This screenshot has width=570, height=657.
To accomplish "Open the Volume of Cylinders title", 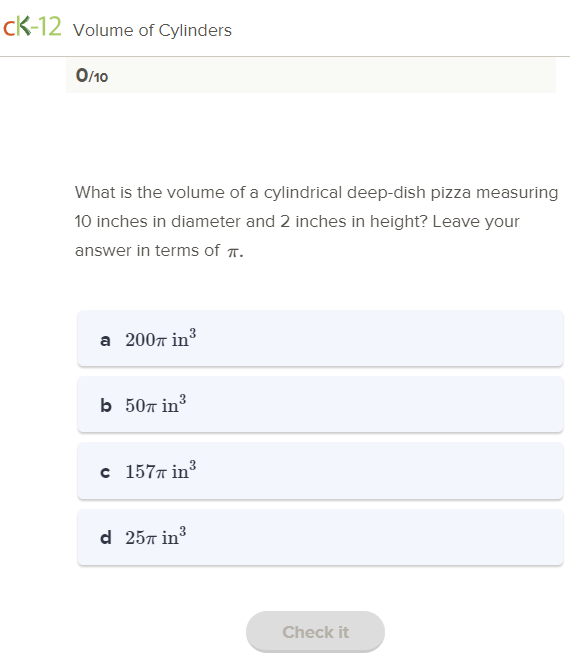I will click(152, 30).
